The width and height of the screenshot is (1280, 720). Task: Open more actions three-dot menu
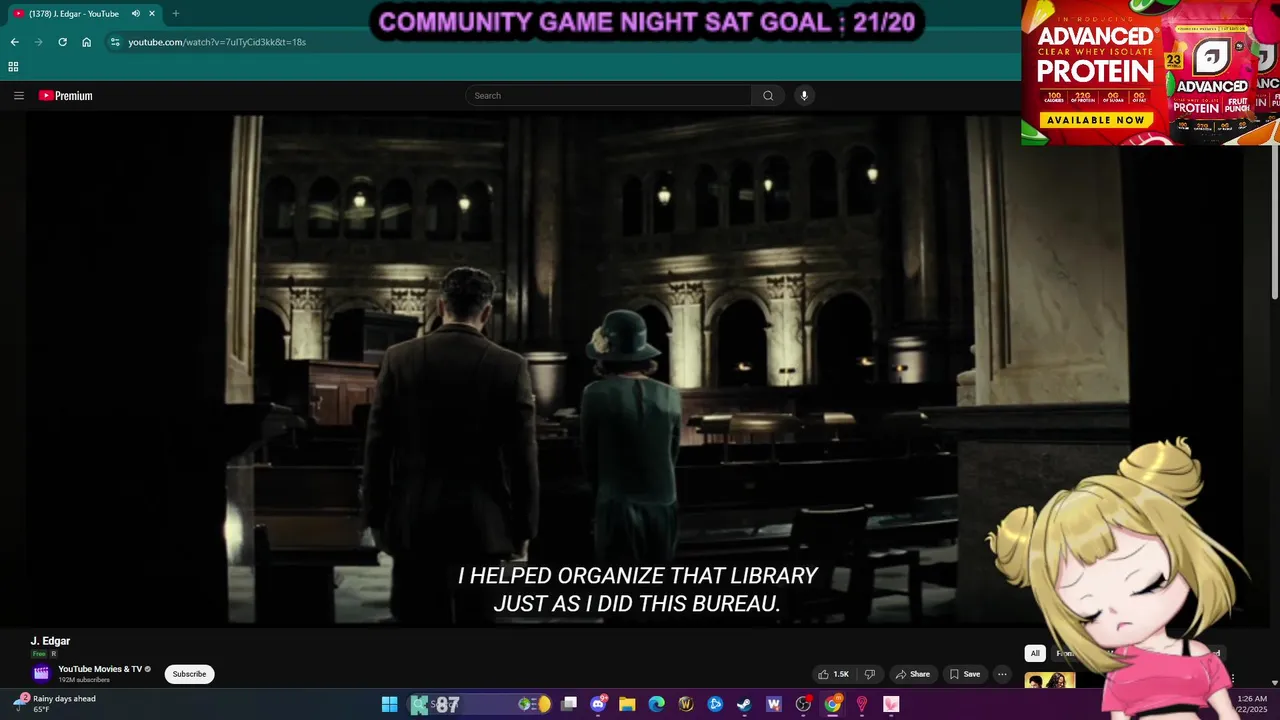click(1002, 674)
